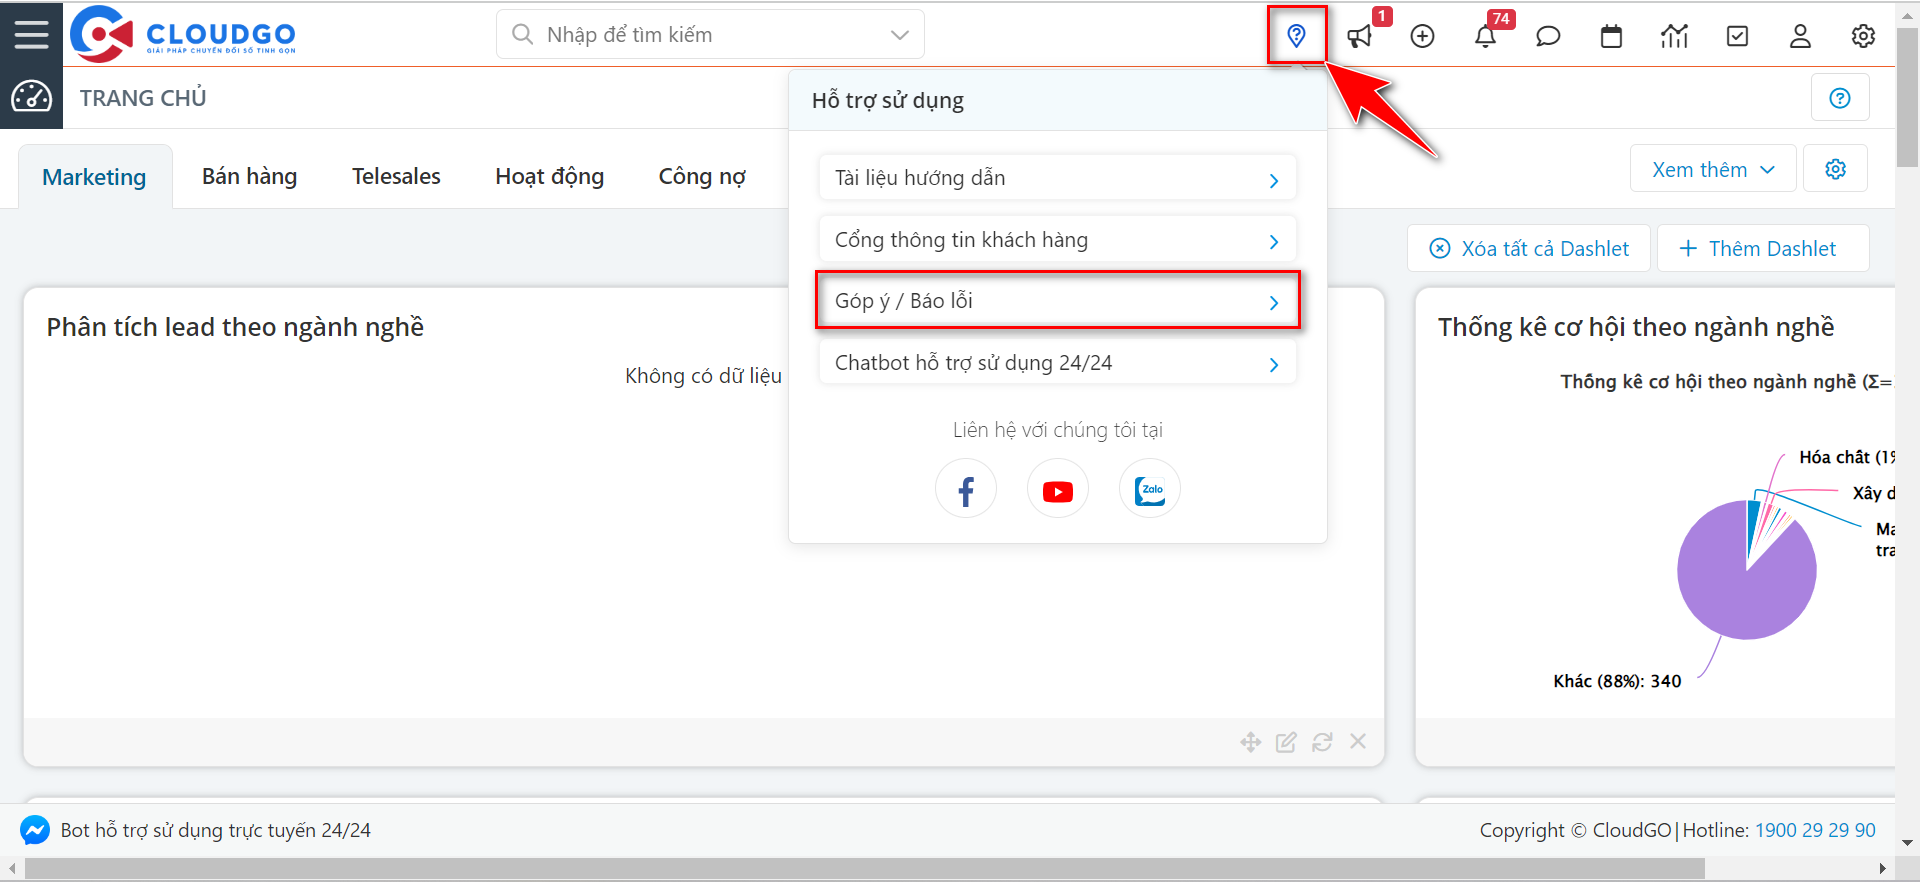1920x882 pixels.
Task: Click Thêm Dashlet button
Action: (1761, 249)
